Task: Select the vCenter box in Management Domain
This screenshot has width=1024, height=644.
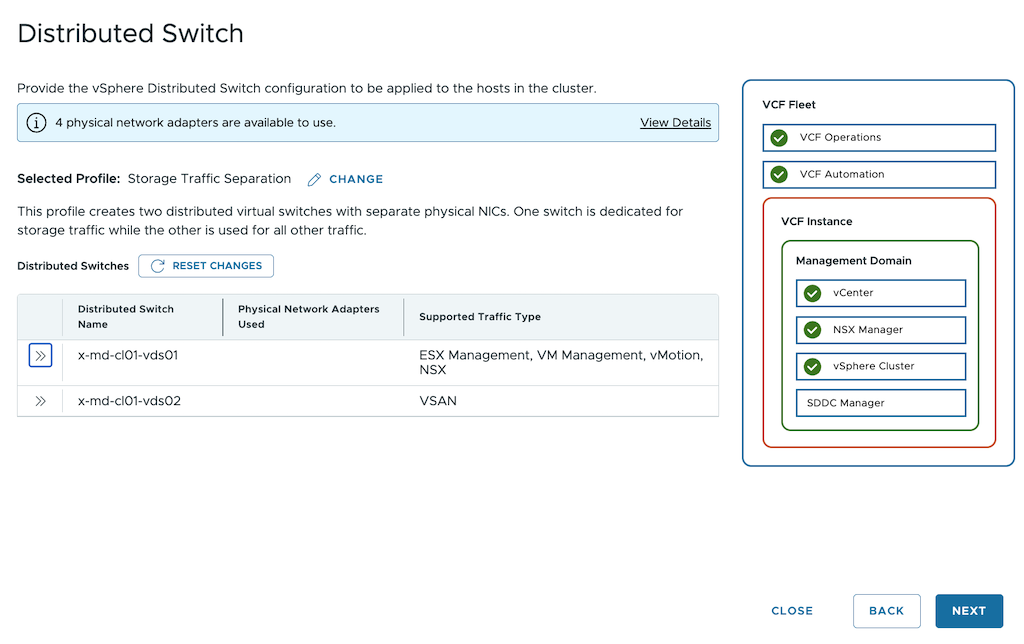Action: [880, 293]
